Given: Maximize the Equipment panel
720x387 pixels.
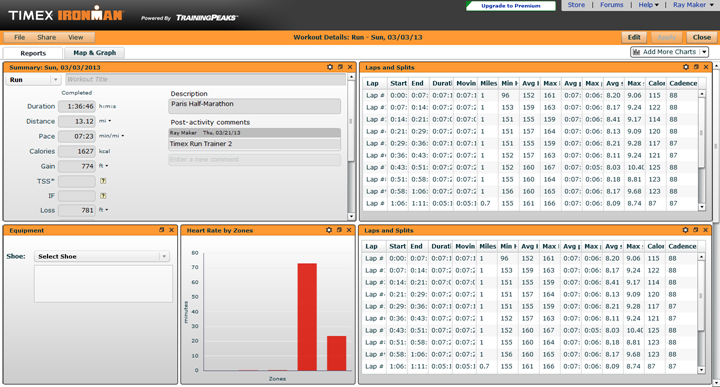Looking at the screenshot, I should tap(162, 230).
